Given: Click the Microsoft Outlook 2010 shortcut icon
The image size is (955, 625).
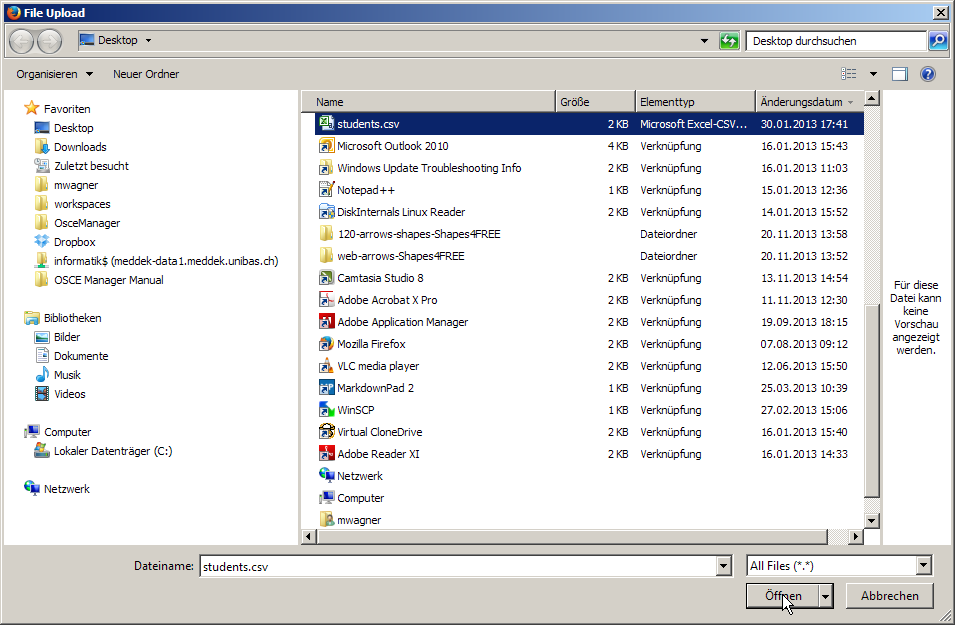Looking at the screenshot, I should 326,146.
